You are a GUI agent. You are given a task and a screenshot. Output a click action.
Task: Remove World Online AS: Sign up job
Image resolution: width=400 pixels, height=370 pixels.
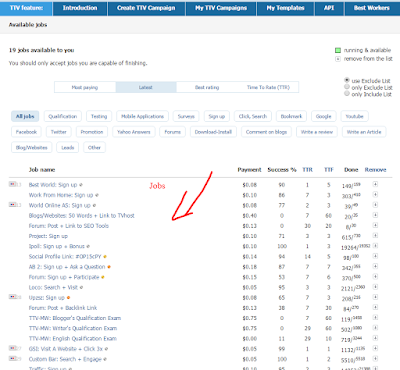[375, 205]
